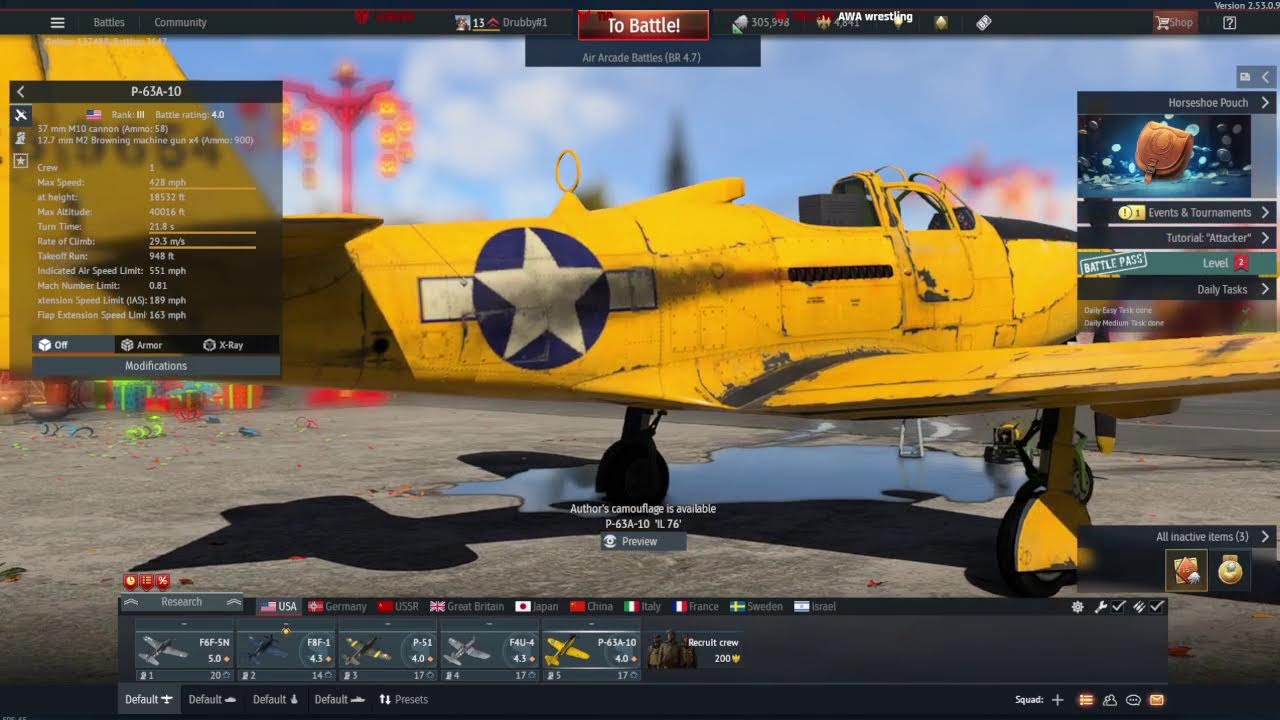Open the help question mark icon
This screenshot has width=1280, height=720.
(x=1229, y=22)
